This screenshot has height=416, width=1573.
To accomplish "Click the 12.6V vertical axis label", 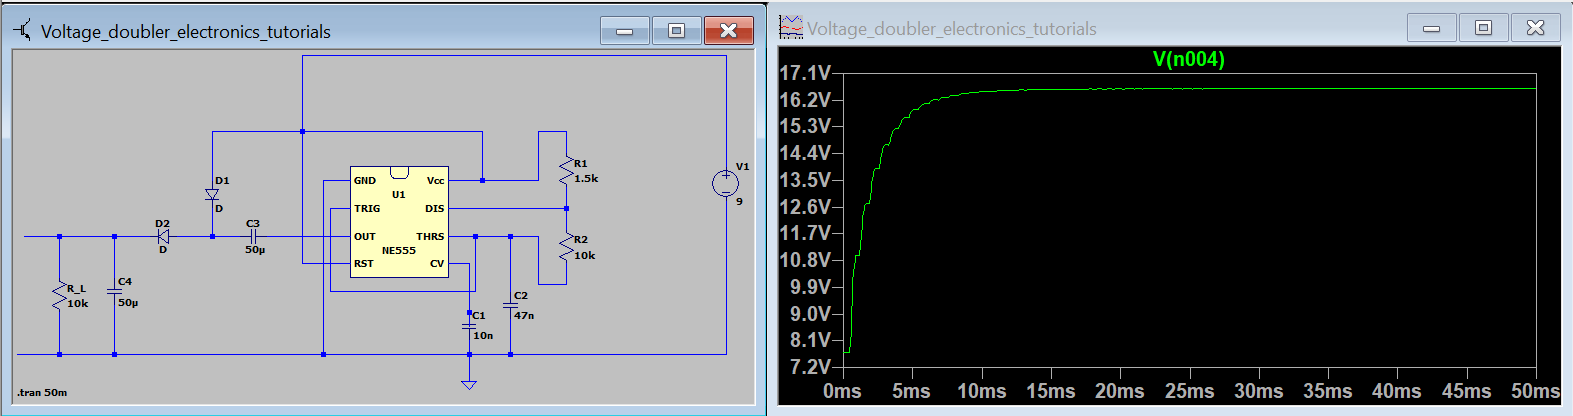I will (805, 207).
